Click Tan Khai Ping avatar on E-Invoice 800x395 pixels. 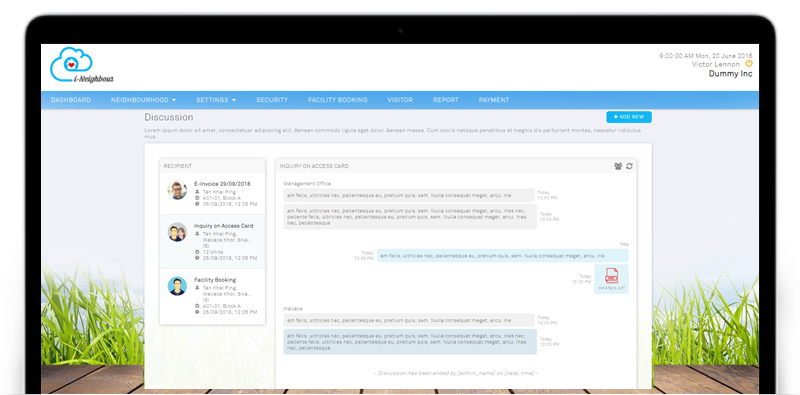[177, 190]
